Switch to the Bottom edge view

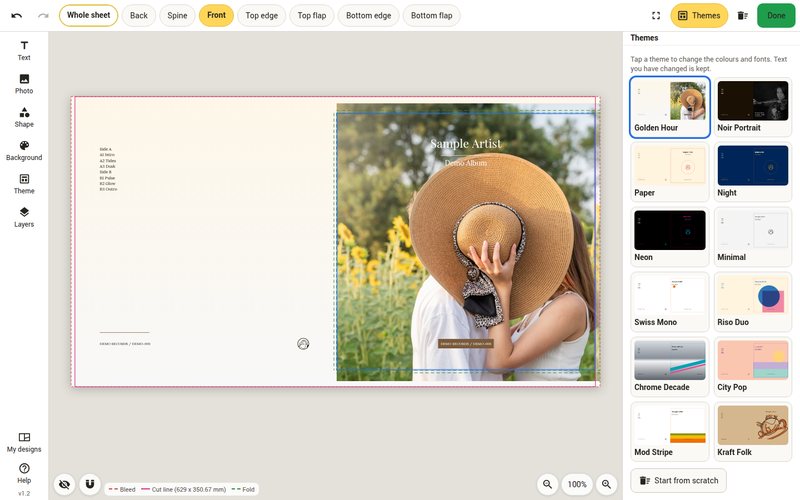(368, 16)
